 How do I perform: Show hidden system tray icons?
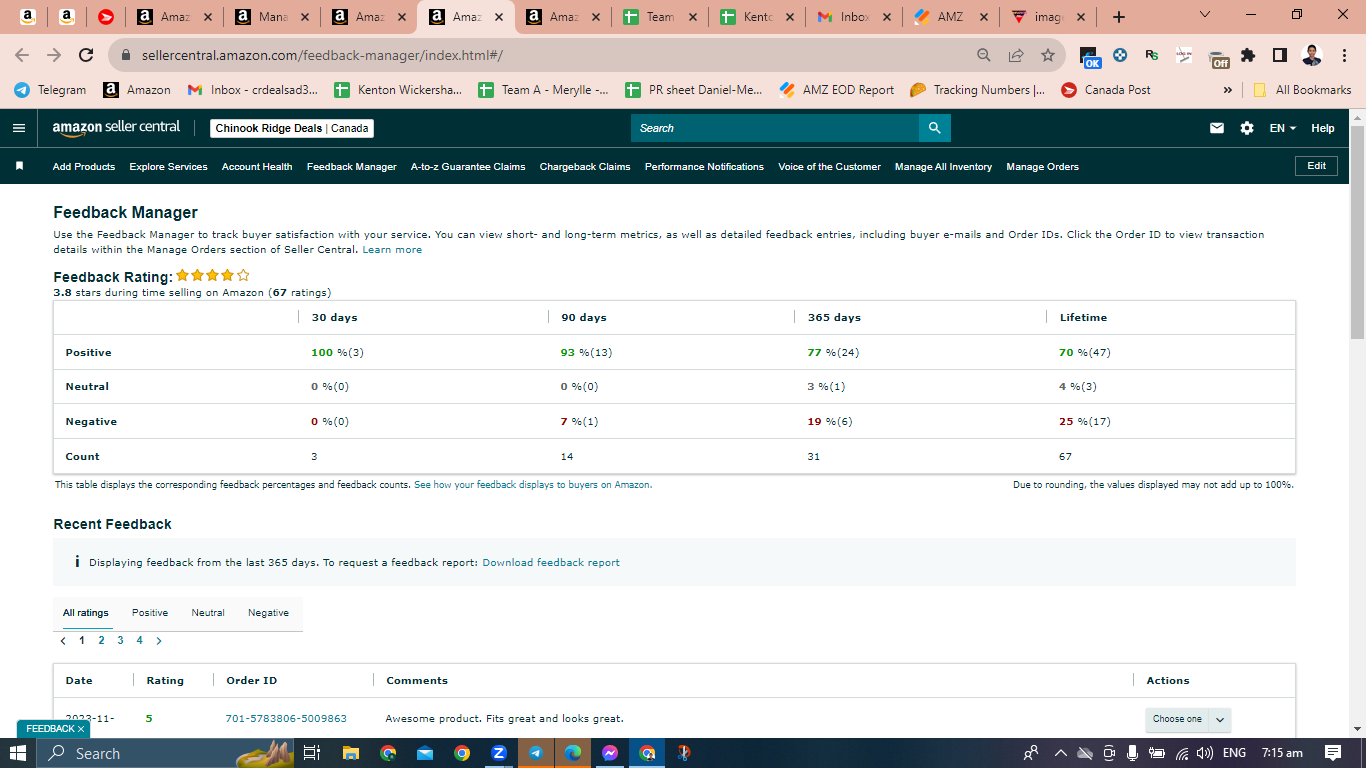[x=1060, y=753]
